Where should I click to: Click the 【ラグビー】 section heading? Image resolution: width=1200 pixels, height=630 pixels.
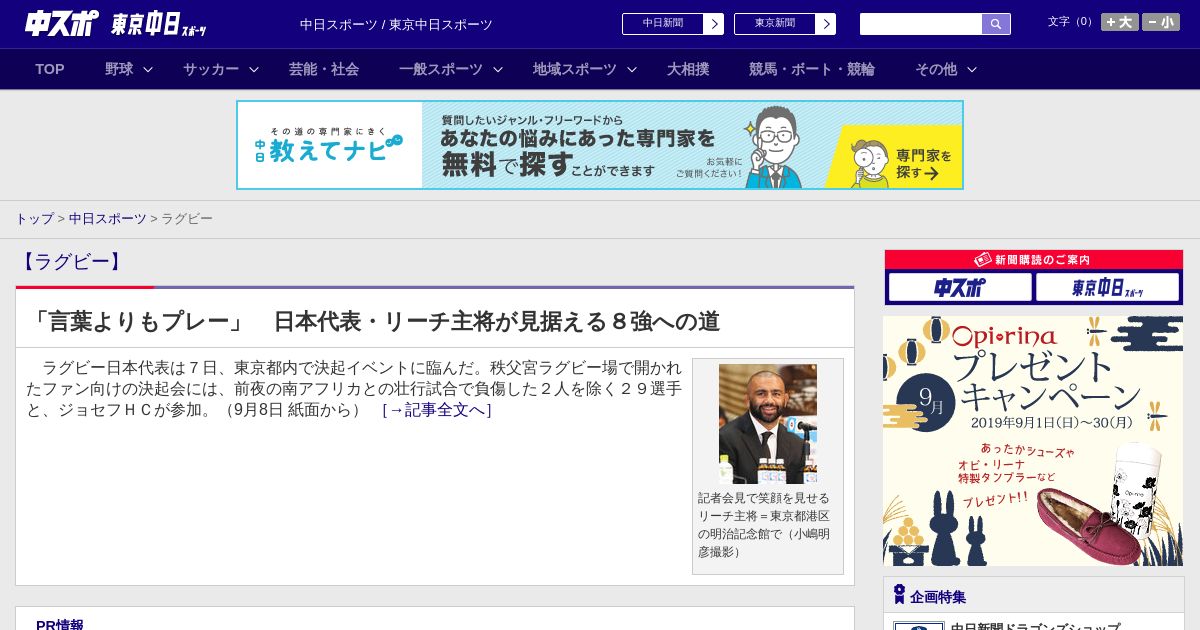(71, 262)
